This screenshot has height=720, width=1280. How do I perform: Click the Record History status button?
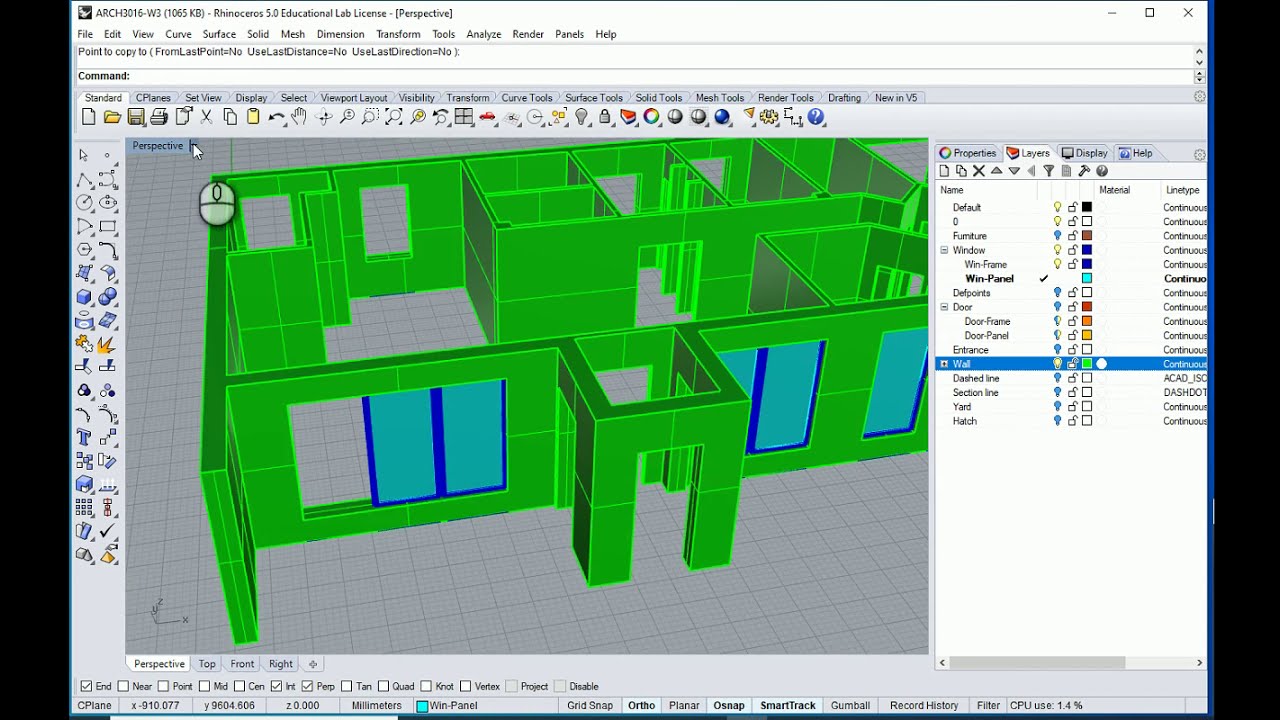[924, 706]
